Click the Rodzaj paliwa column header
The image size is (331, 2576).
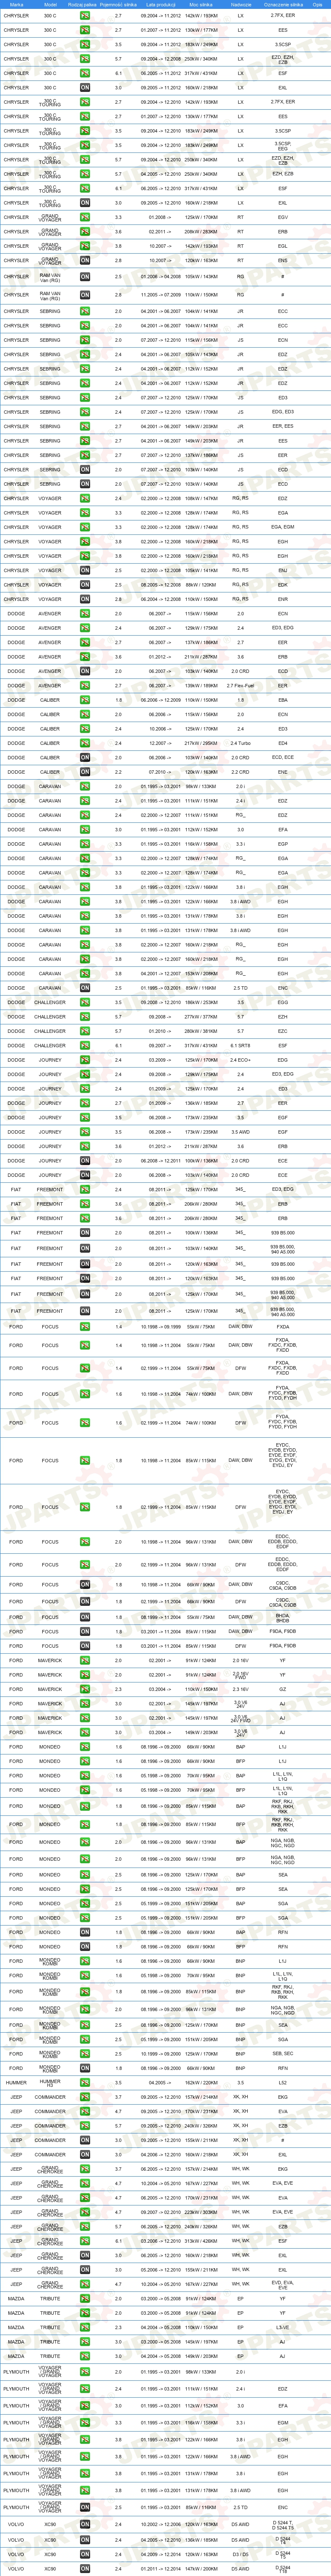(83, 5)
